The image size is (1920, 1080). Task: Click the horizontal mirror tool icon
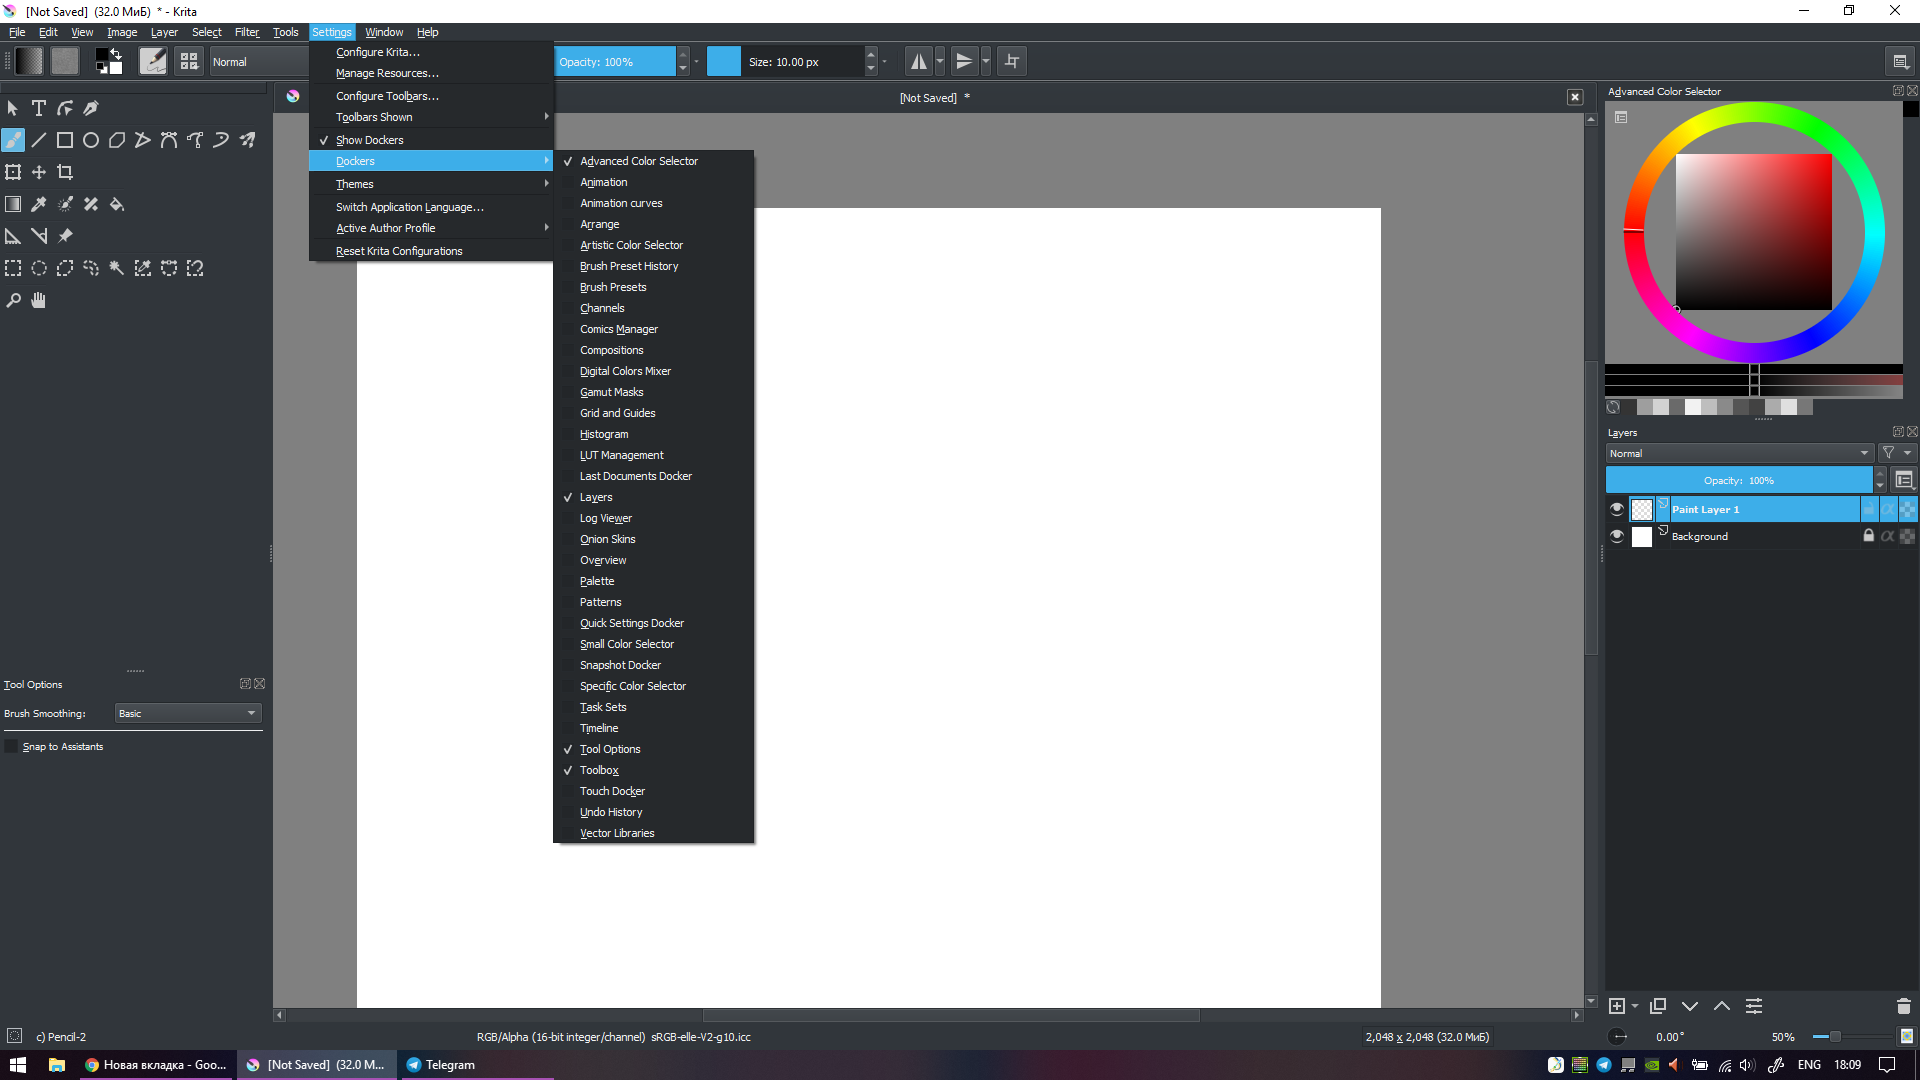point(918,61)
